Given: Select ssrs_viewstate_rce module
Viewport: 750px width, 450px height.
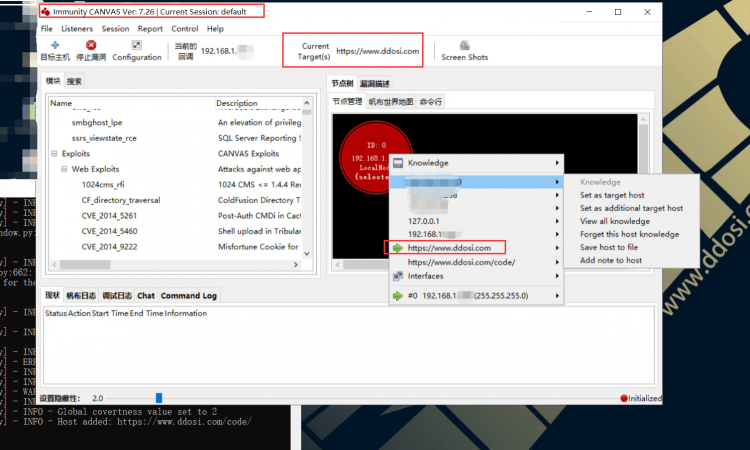Looking at the screenshot, I should 104,138.
